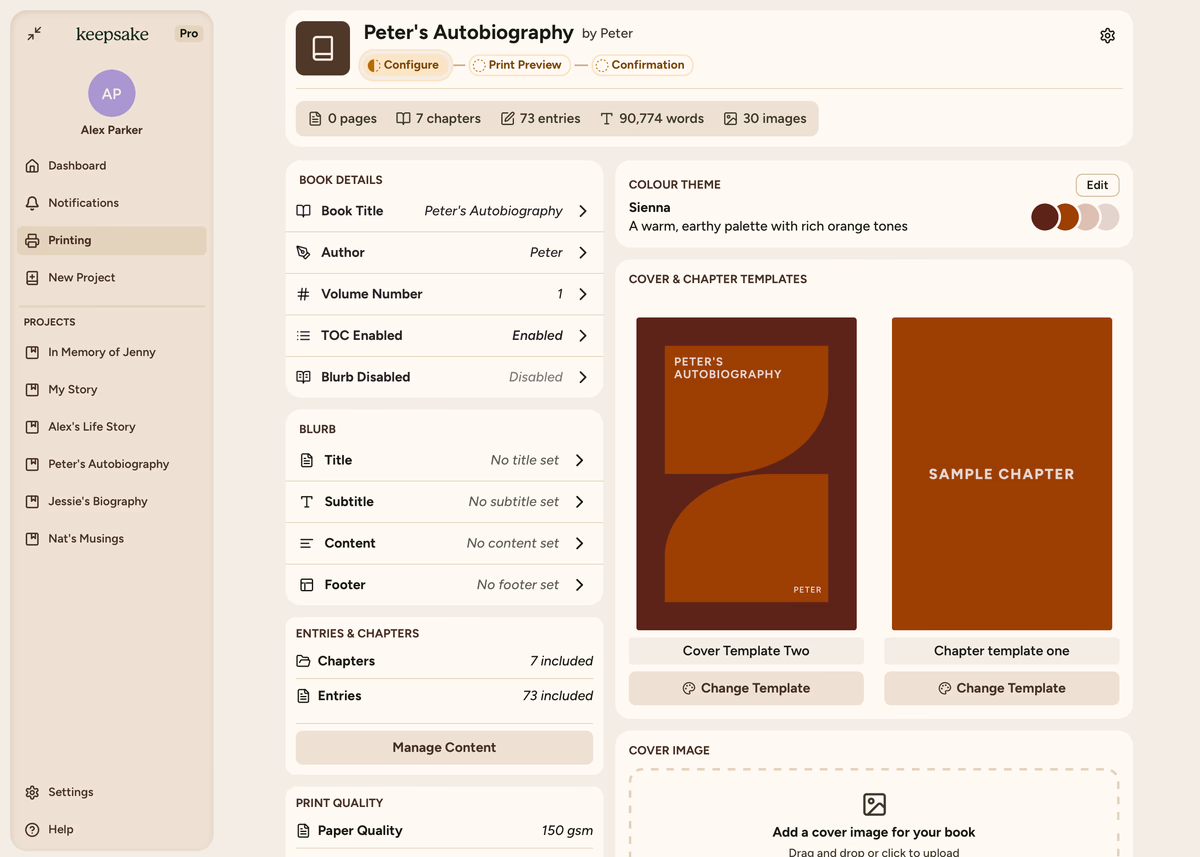Click the Notifications bell icon
The width and height of the screenshot is (1200, 857).
tap(32, 203)
